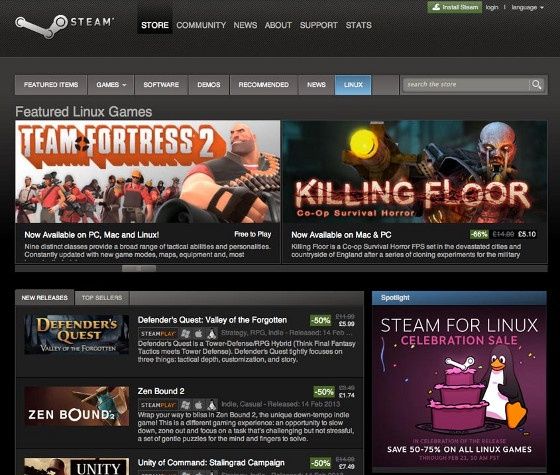Image resolution: width=560 pixels, height=475 pixels.
Task: Expand the Games dropdown menu
Action: (x=111, y=85)
